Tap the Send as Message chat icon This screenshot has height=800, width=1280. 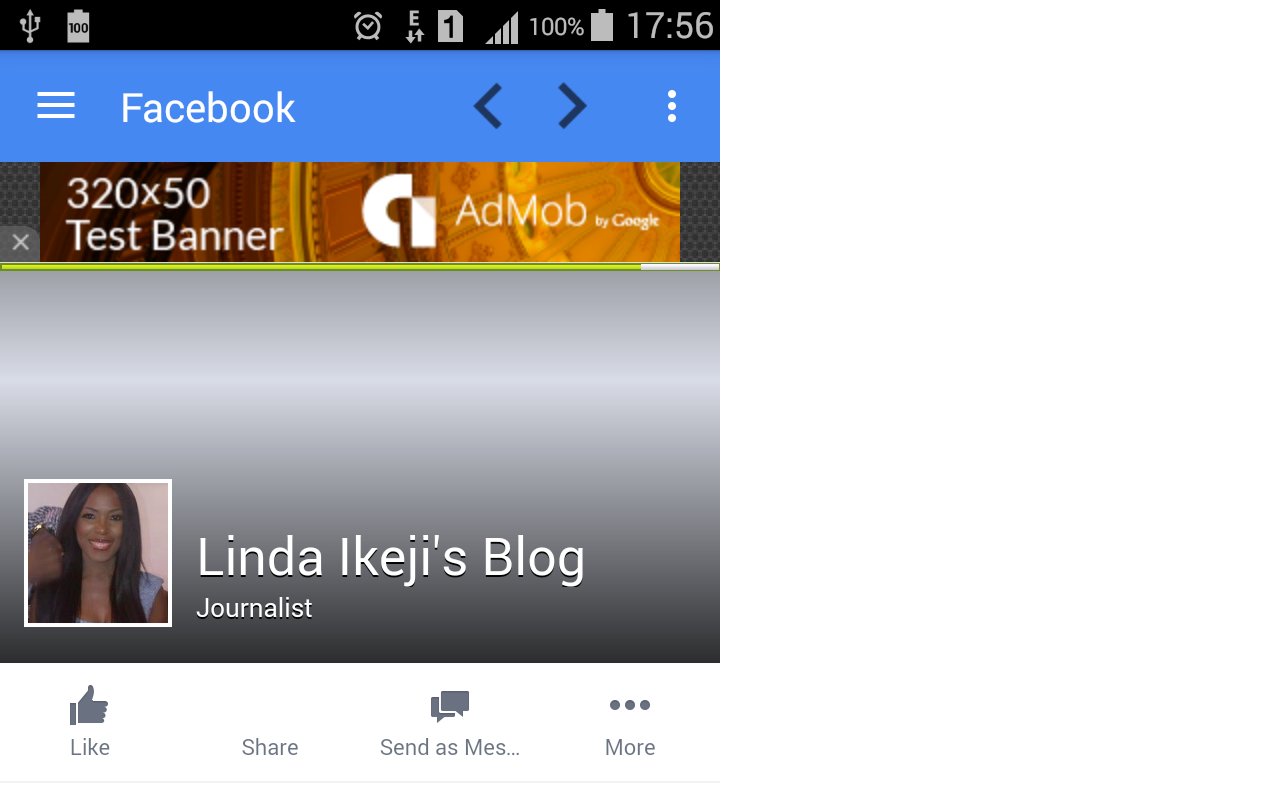coord(450,706)
